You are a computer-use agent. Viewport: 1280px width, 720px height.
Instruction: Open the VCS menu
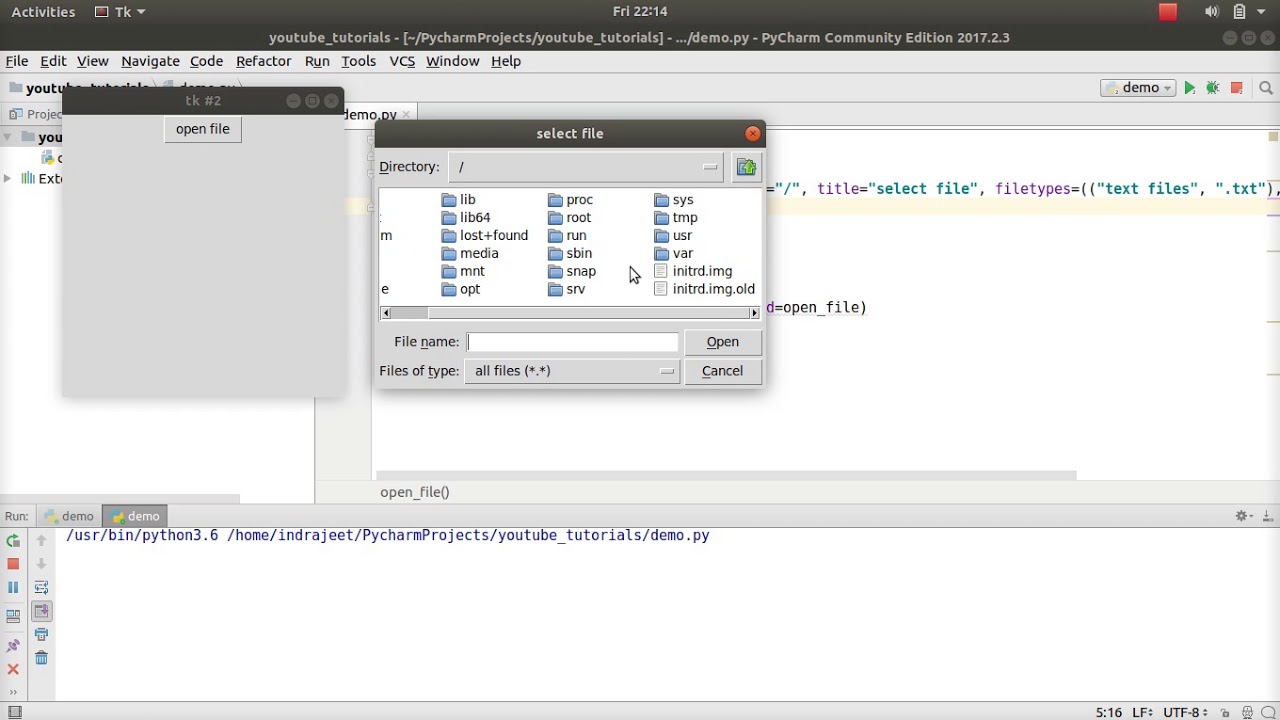[402, 61]
